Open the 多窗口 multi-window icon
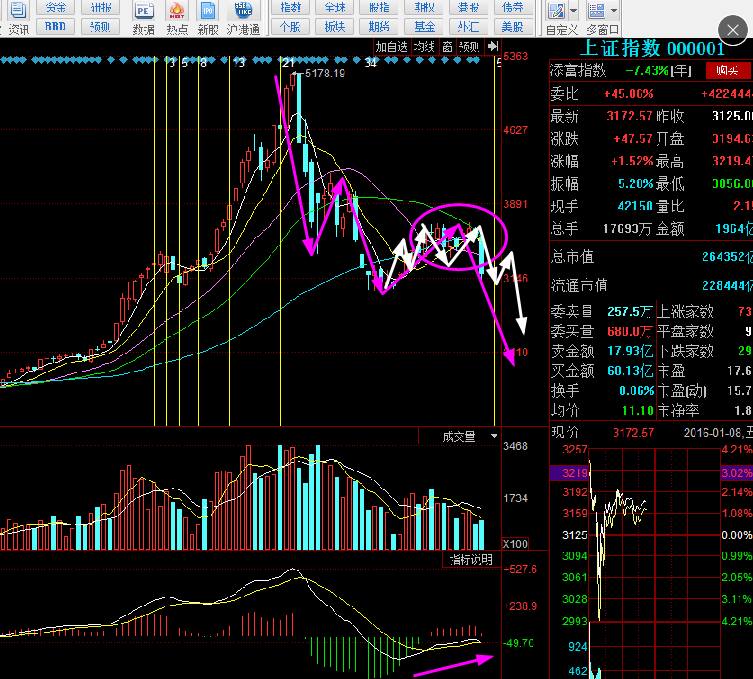Image resolution: width=753 pixels, height=679 pixels. [x=598, y=12]
